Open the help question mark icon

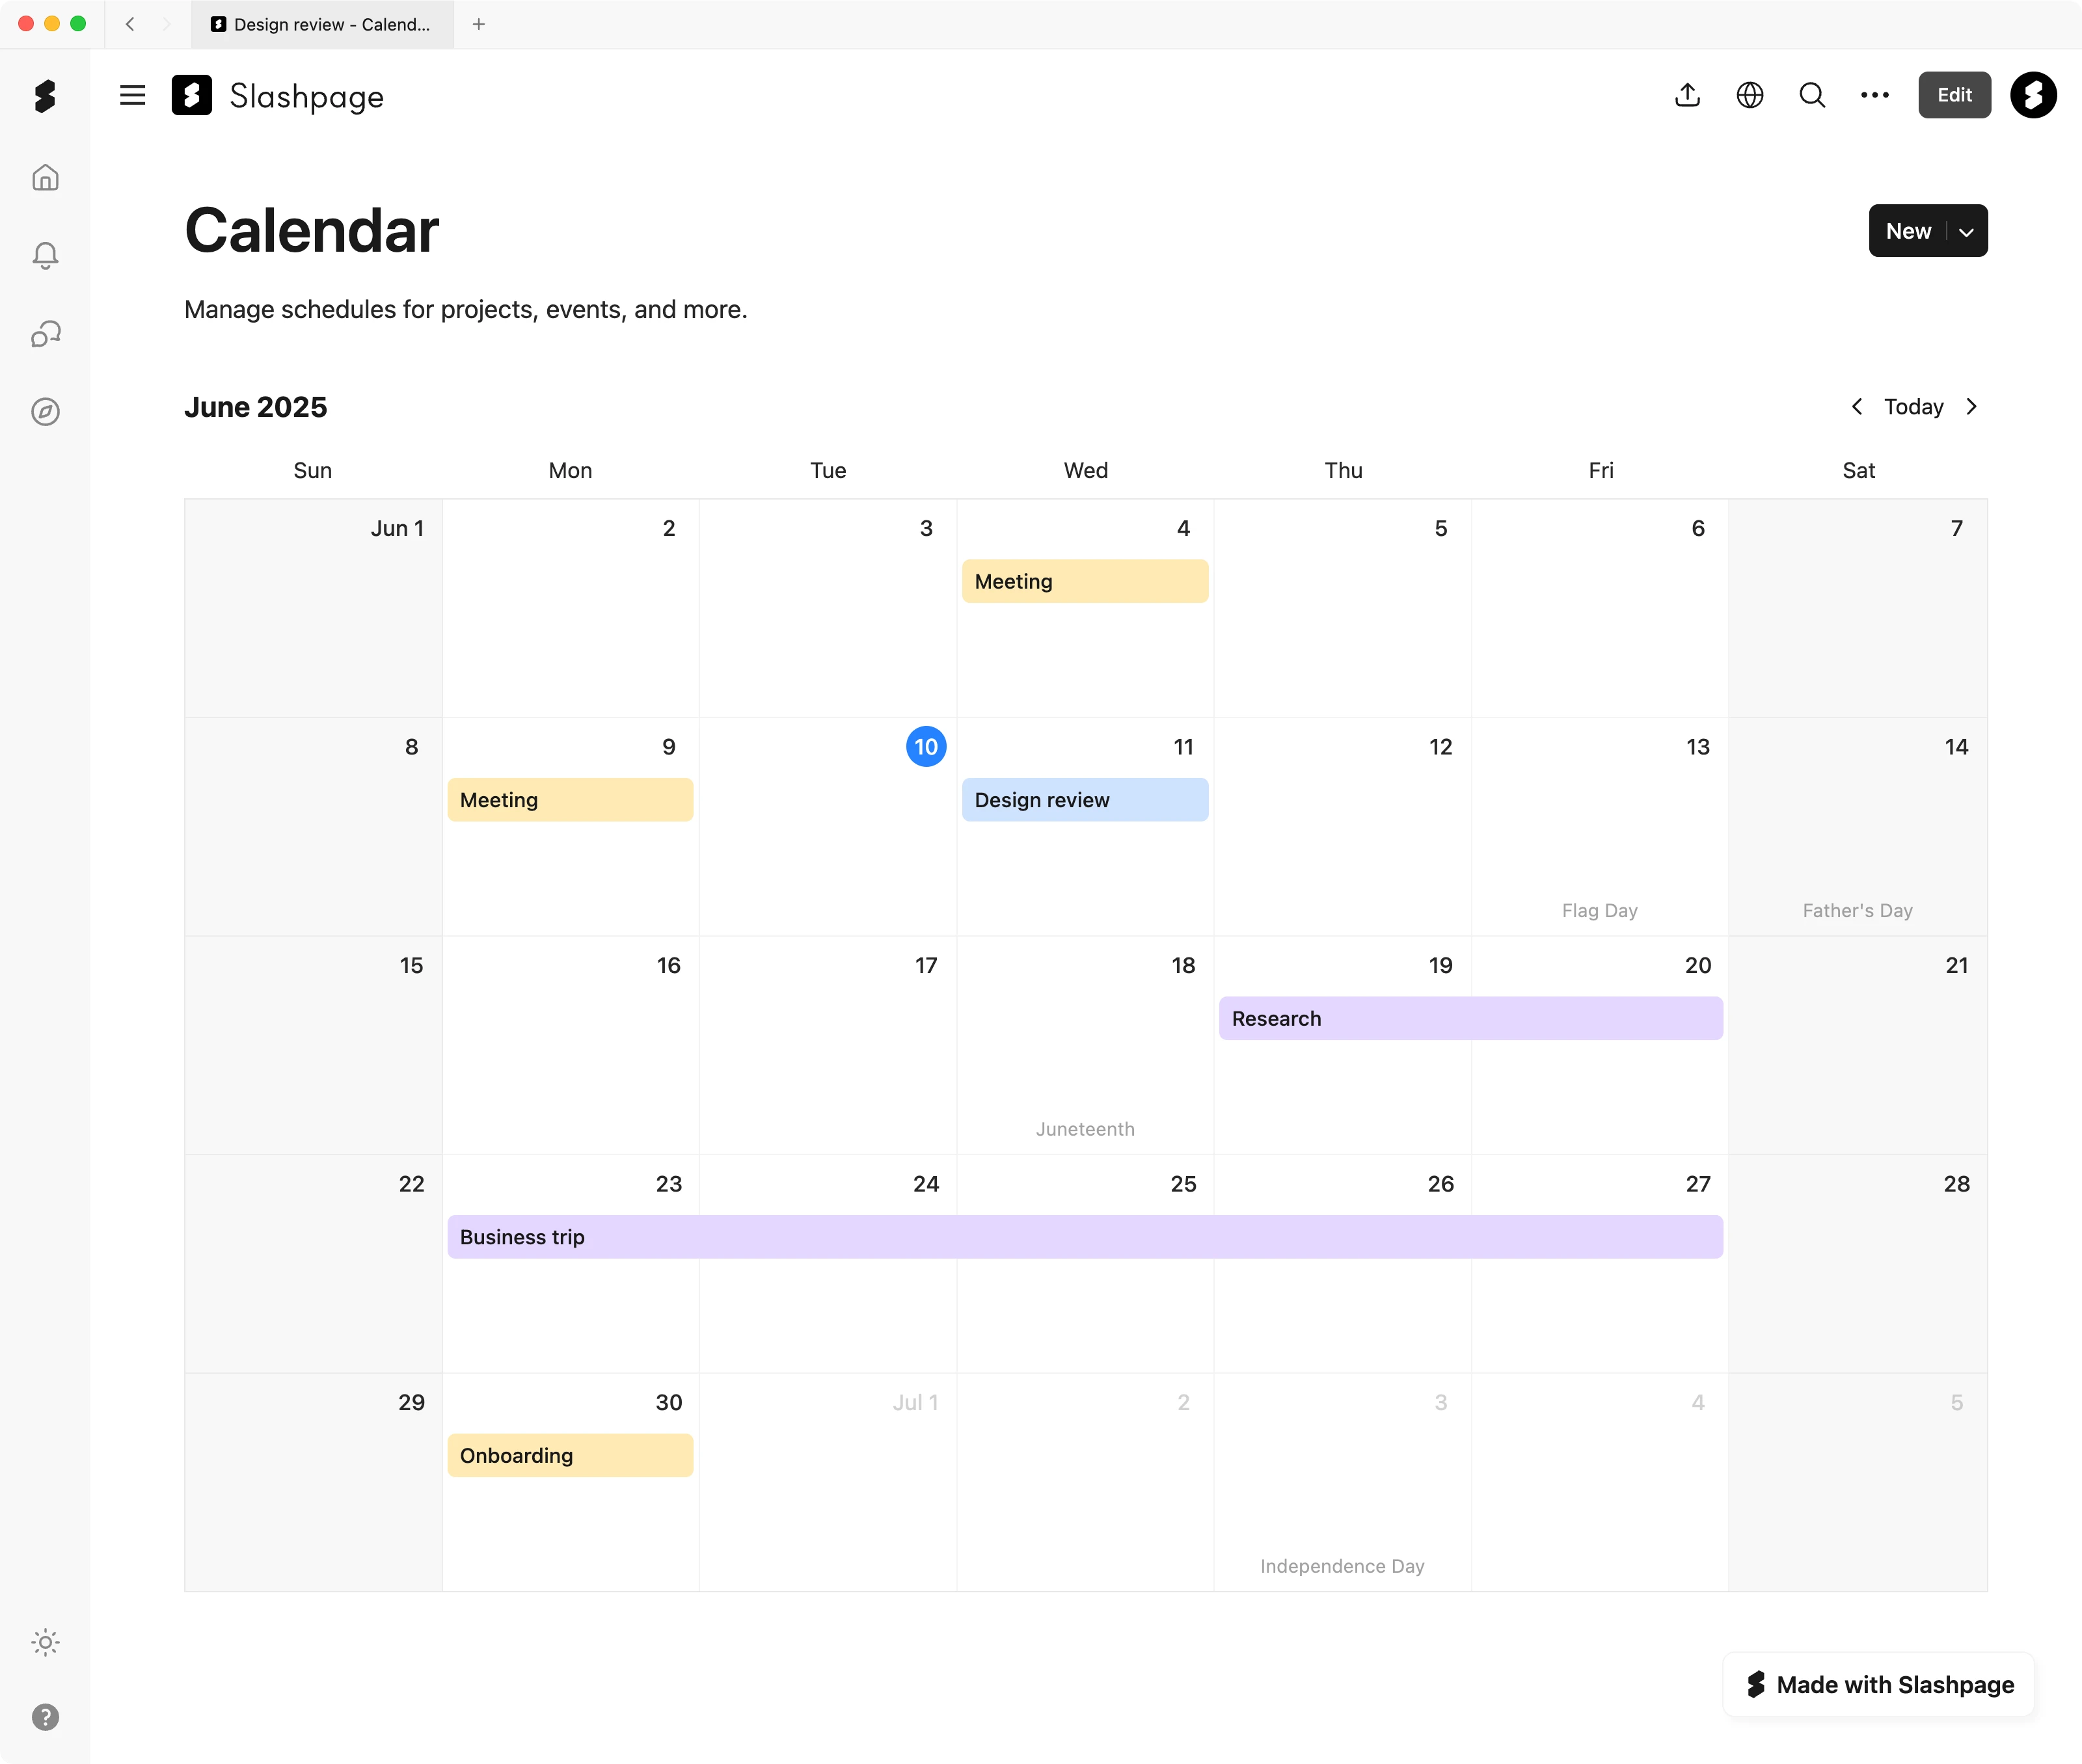pyautogui.click(x=45, y=1717)
